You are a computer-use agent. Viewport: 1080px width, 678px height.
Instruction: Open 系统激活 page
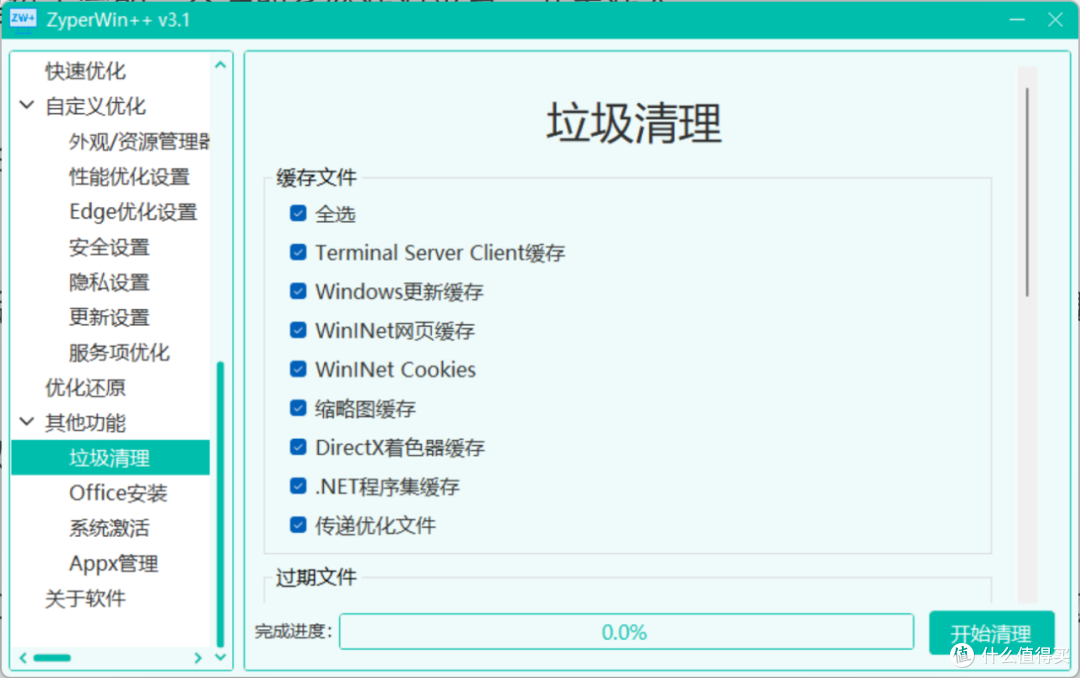tap(109, 528)
